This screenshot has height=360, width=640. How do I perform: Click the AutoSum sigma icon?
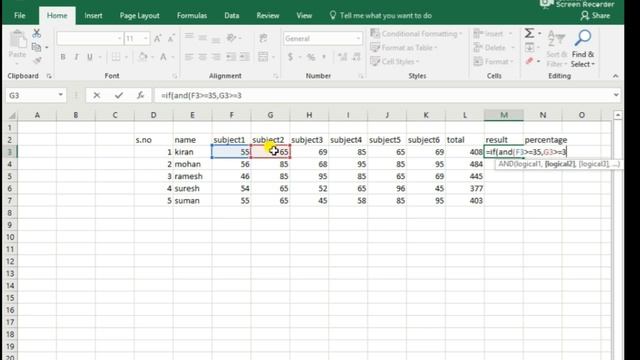tap(529, 33)
